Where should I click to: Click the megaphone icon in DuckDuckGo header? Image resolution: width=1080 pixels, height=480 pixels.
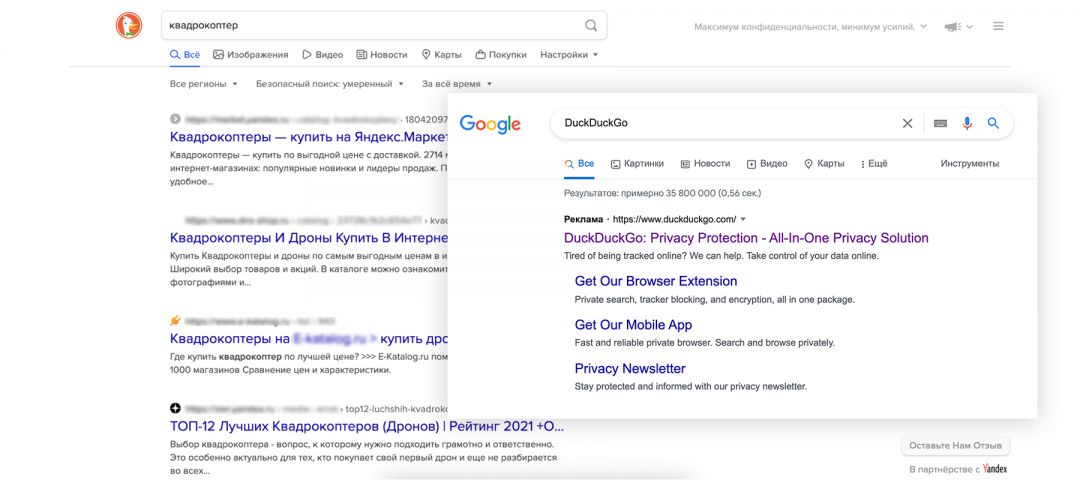click(x=952, y=27)
